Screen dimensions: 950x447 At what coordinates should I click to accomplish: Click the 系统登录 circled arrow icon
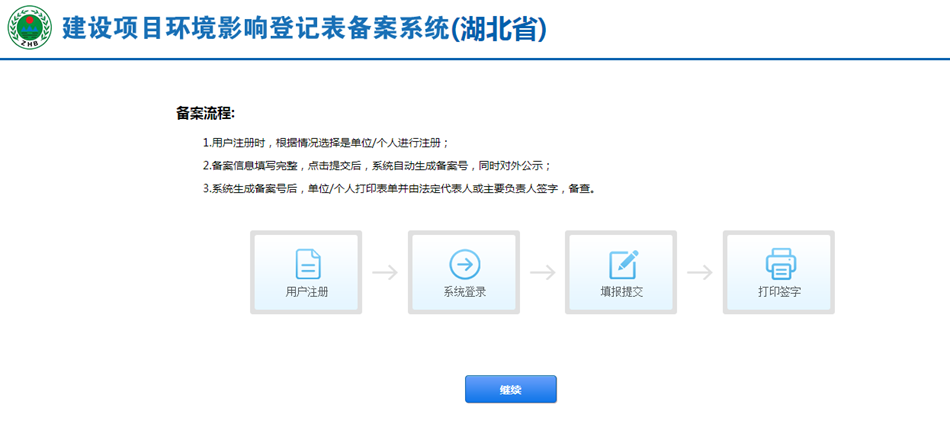coord(464,263)
